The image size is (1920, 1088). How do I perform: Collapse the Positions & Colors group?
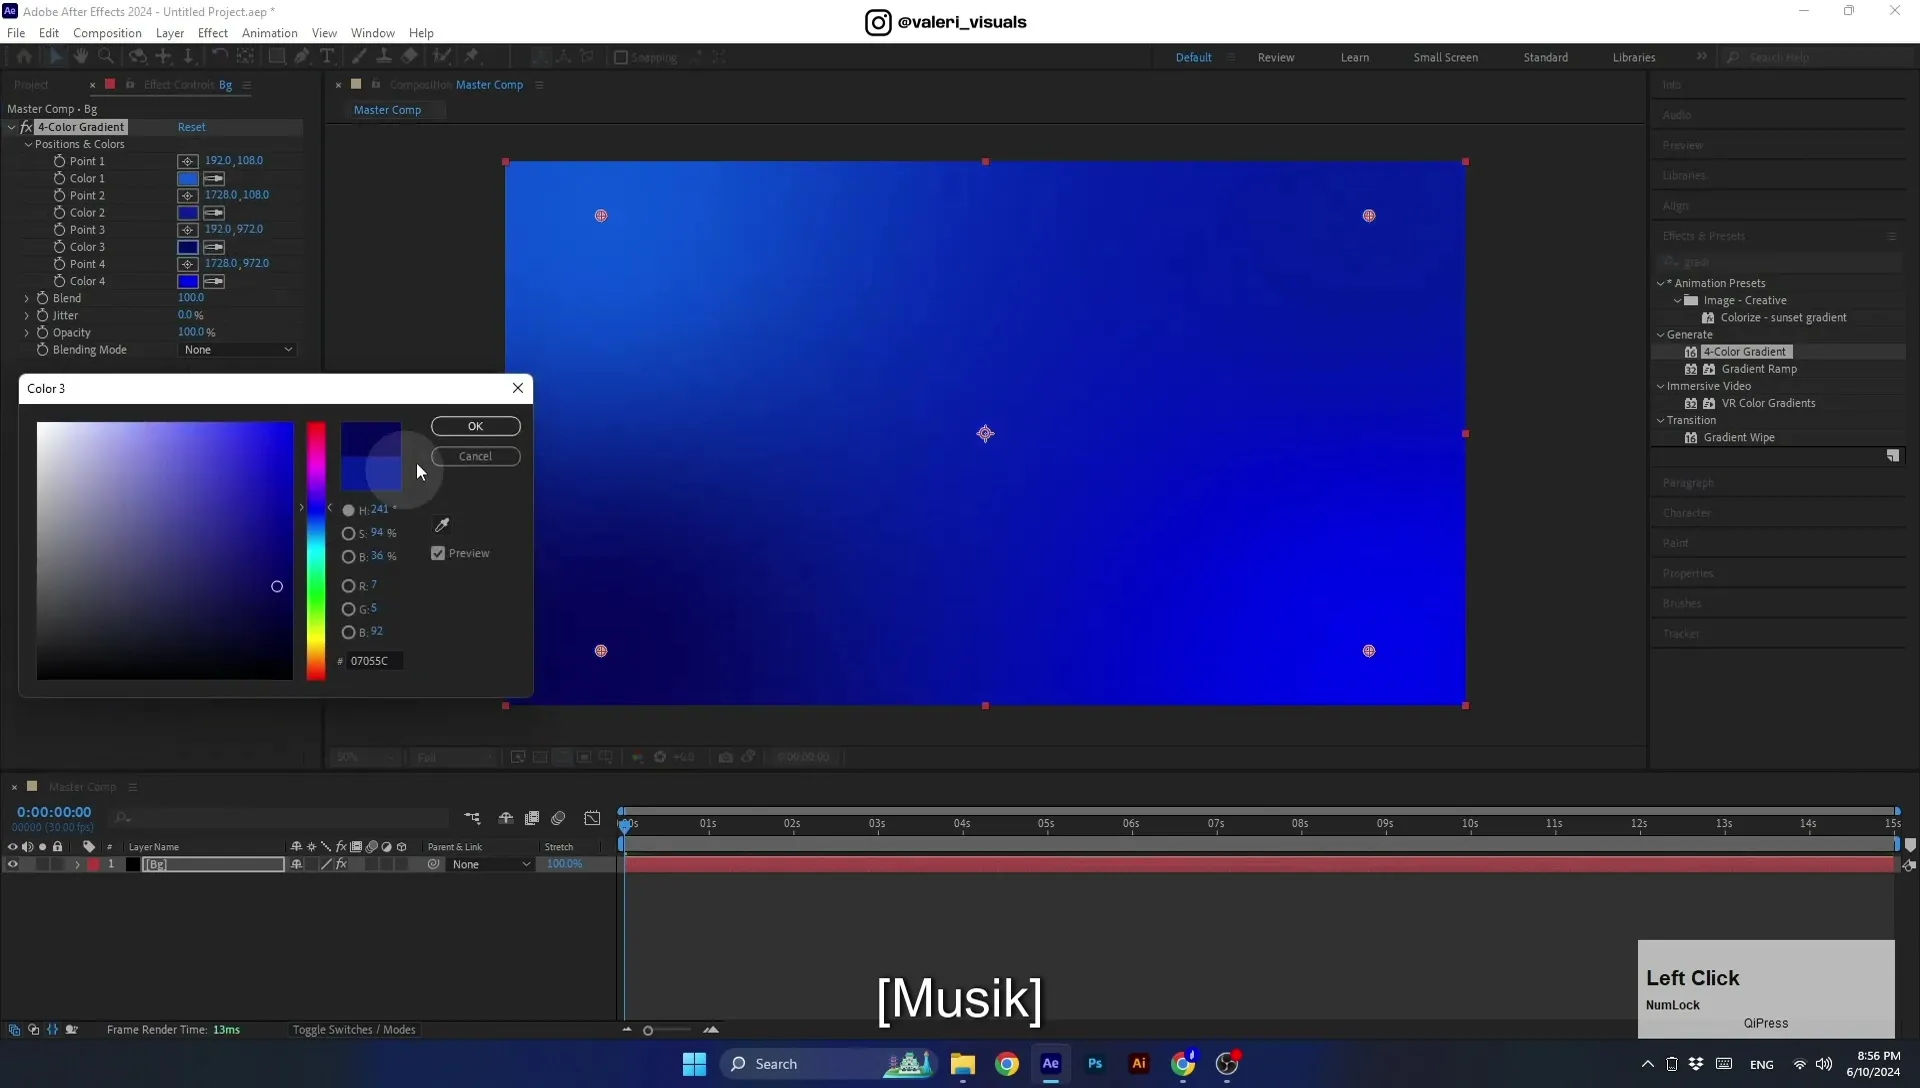pyautogui.click(x=29, y=144)
